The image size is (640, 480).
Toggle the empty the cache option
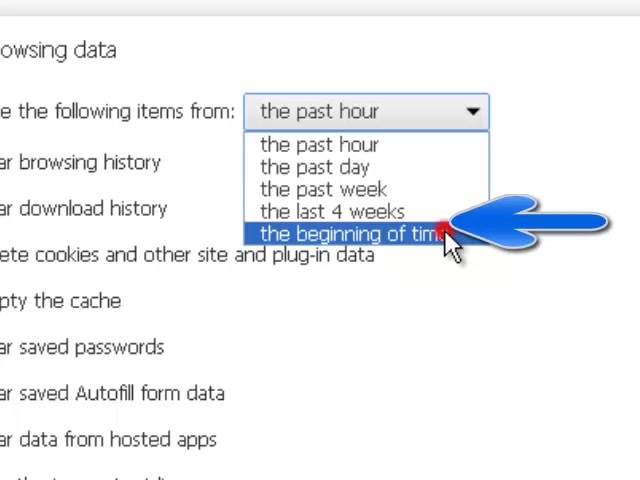tap(60, 302)
